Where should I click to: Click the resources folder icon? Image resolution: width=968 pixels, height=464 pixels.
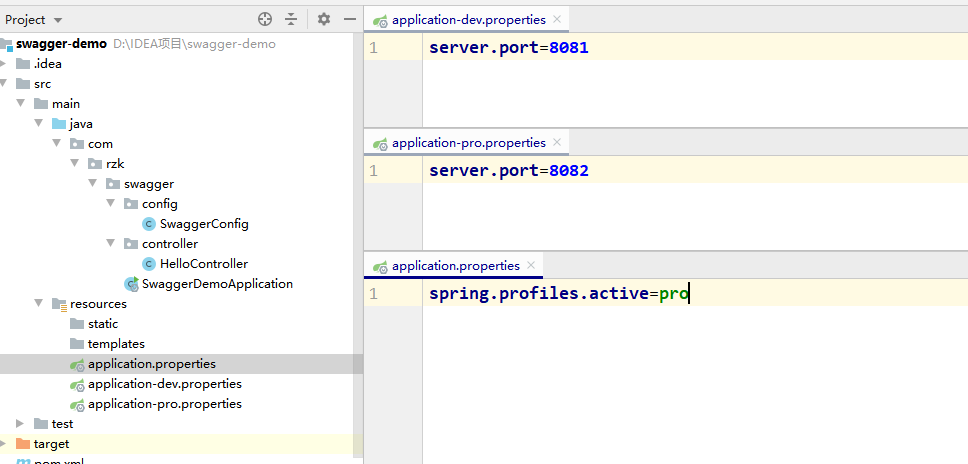click(x=59, y=304)
